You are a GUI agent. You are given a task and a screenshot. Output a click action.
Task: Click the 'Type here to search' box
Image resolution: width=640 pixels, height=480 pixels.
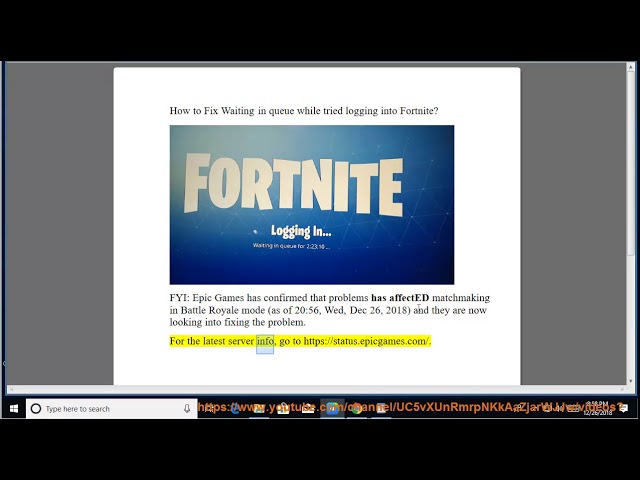click(111, 409)
